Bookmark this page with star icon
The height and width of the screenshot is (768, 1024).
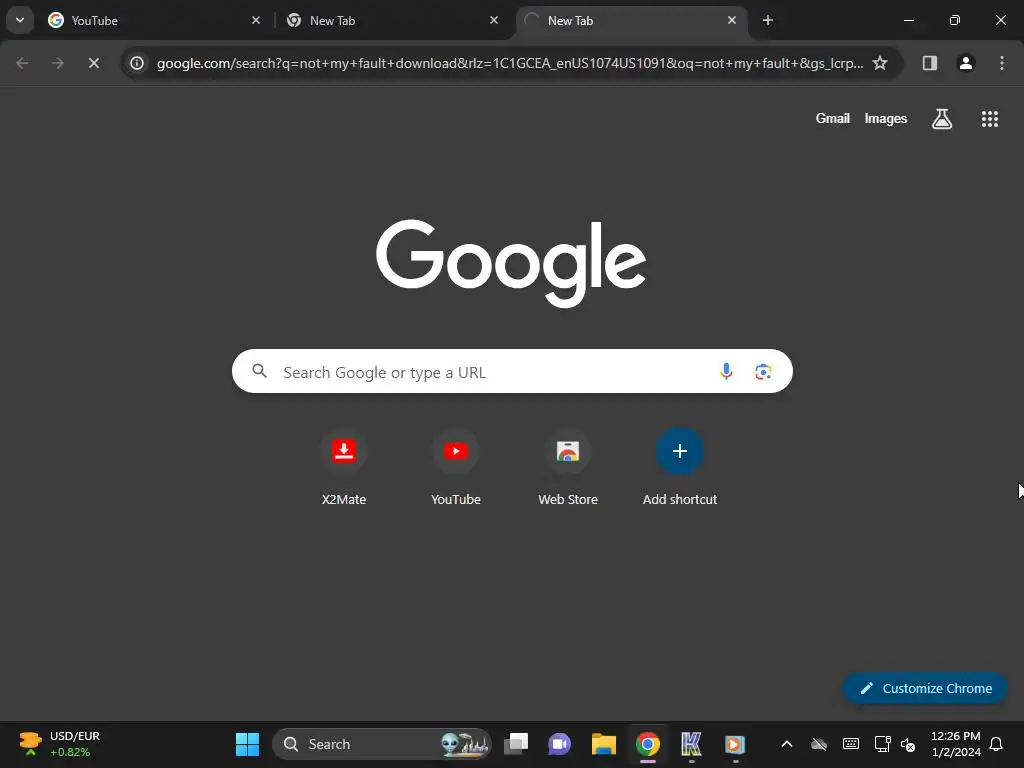[x=880, y=63]
